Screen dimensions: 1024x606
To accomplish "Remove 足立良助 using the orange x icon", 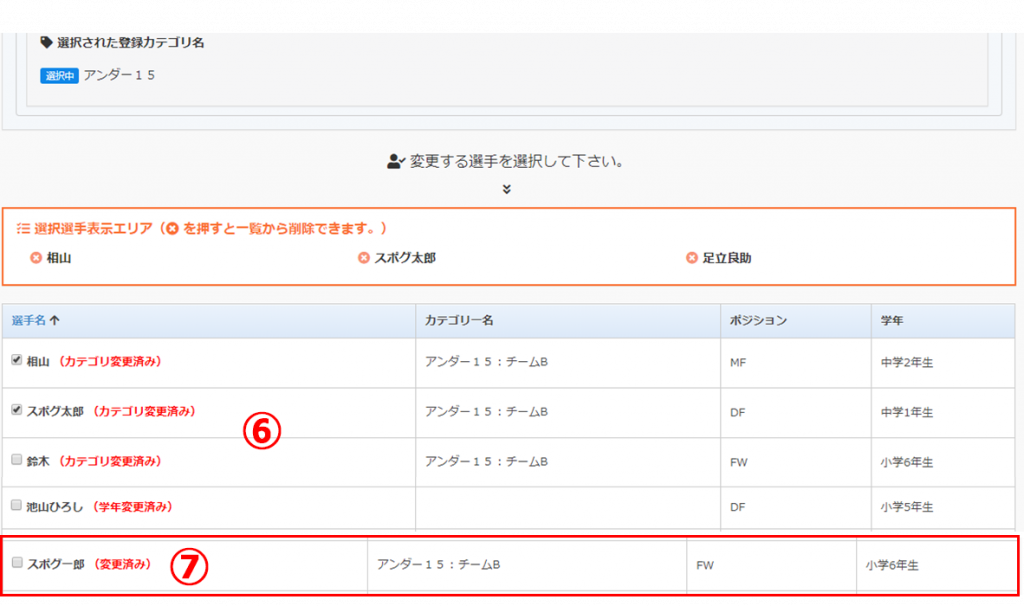I will pyautogui.click(x=691, y=258).
